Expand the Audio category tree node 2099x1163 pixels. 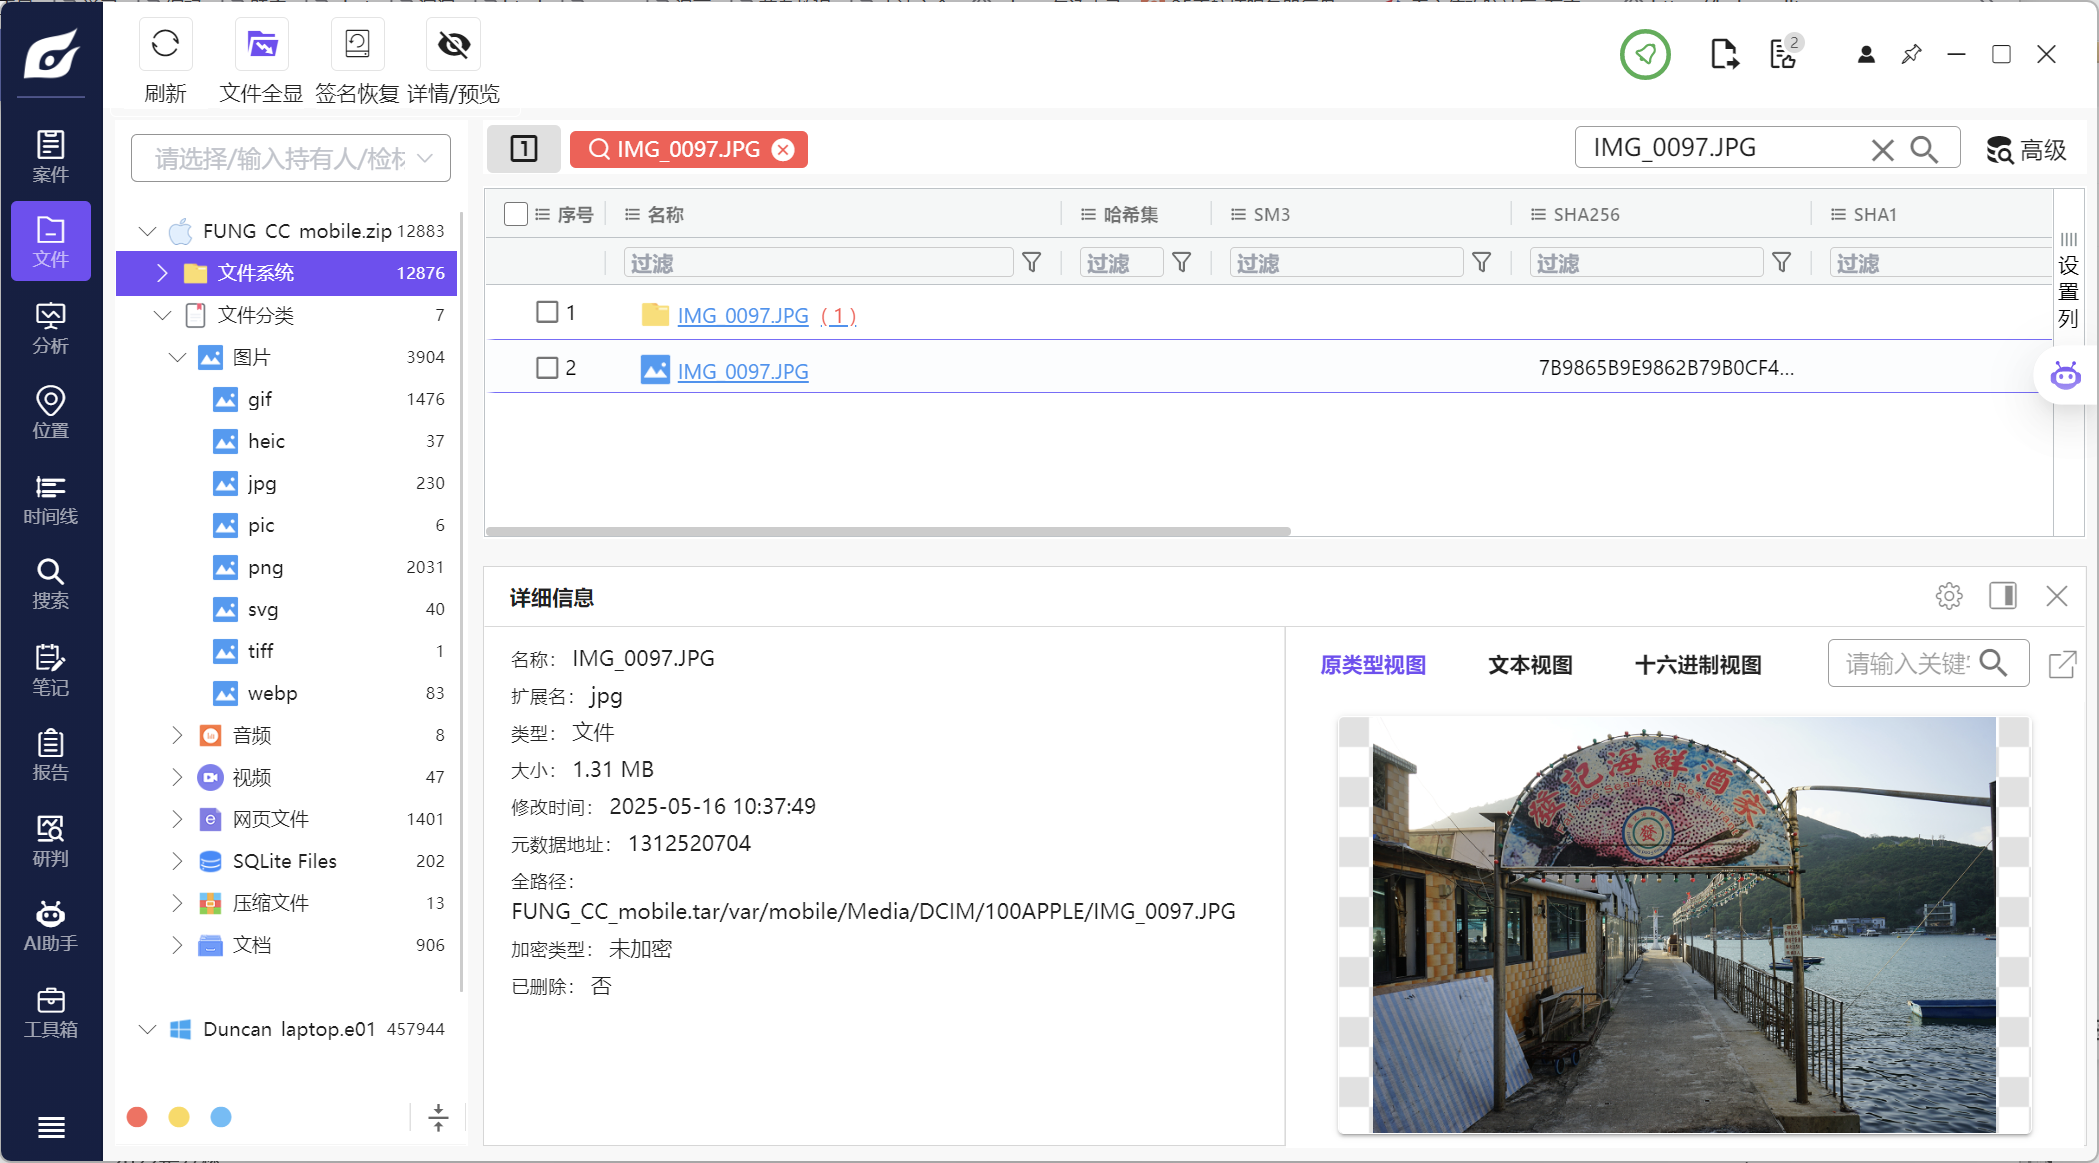pyautogui.click(x=177, y=735)
